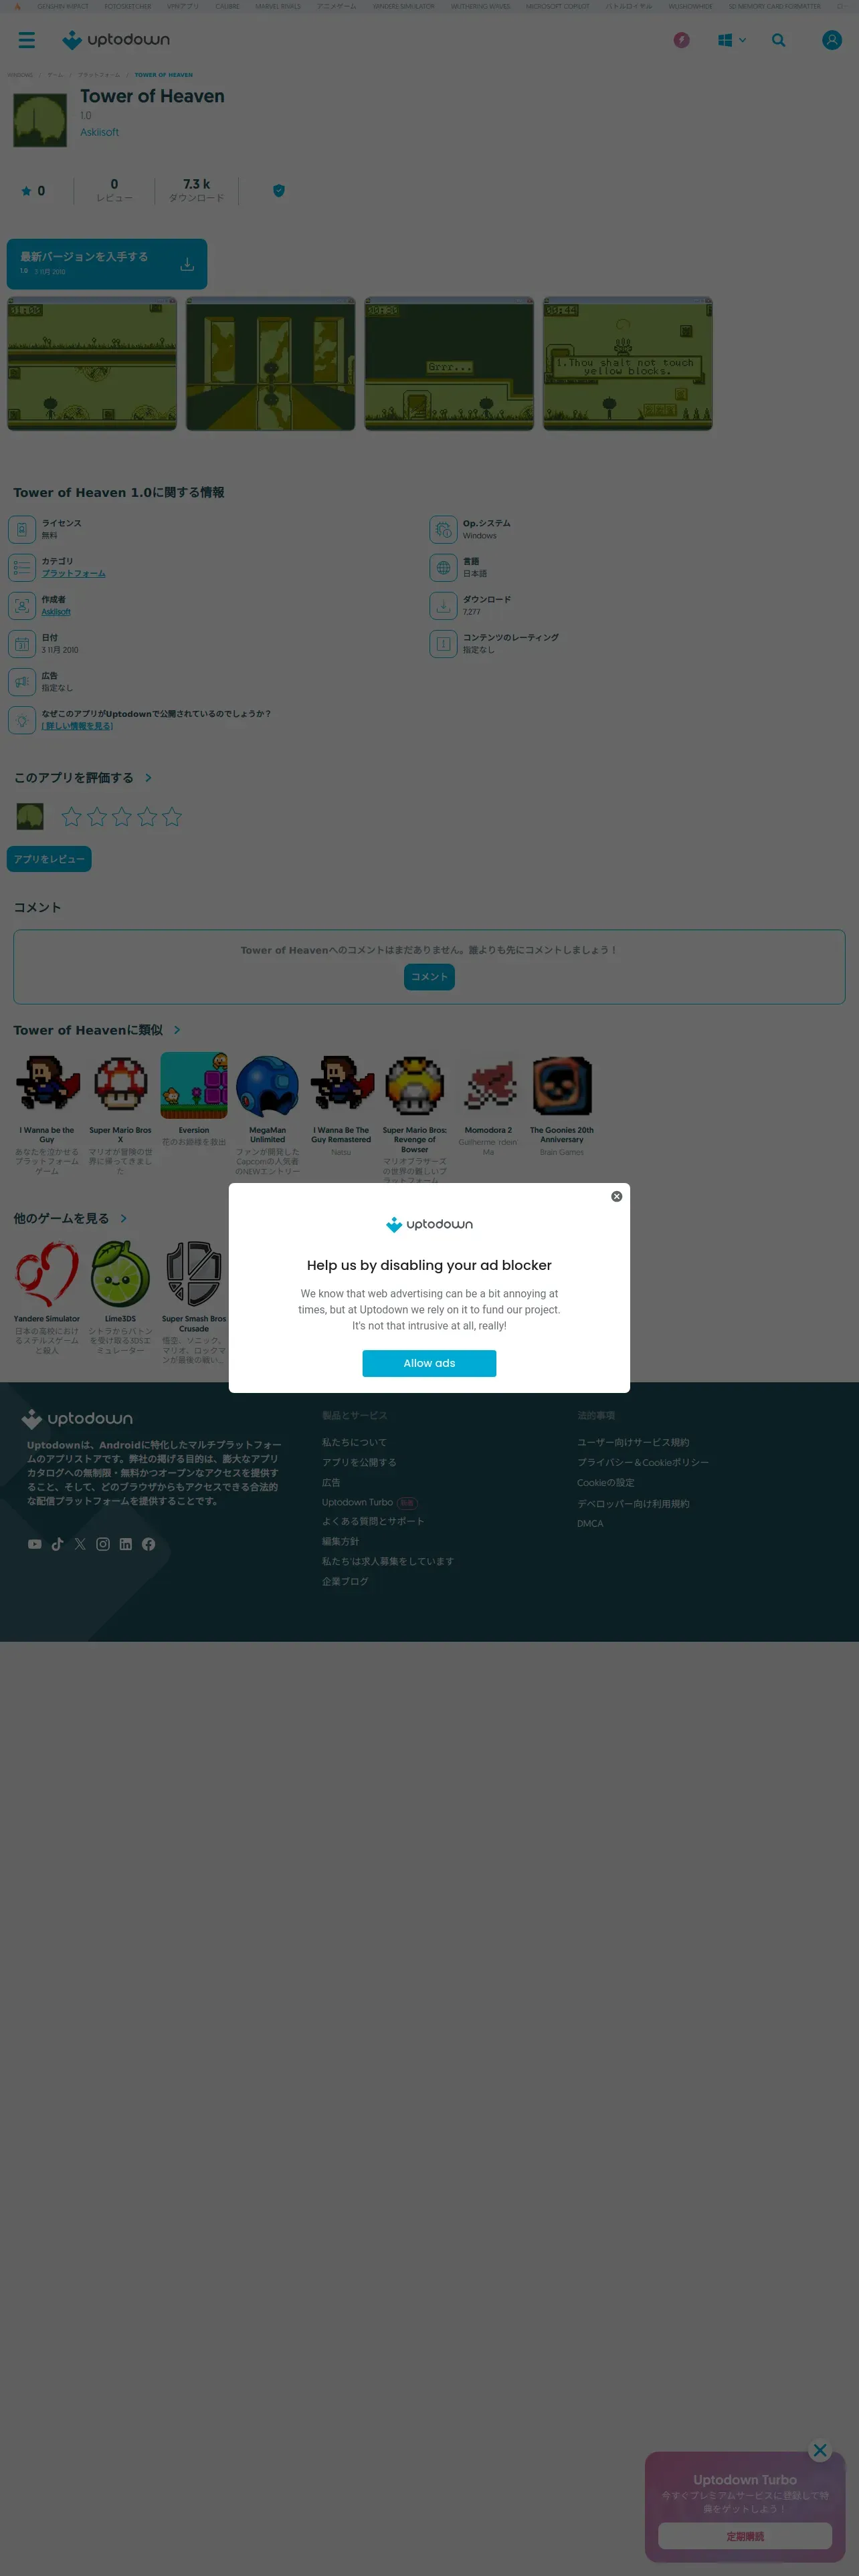Click the lightbulb info icon
Screen dimensions: 859x2576
(x=22, y=720)
